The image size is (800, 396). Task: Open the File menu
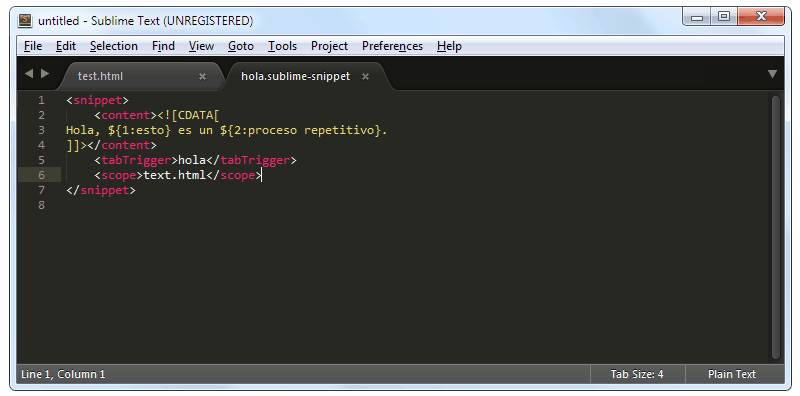[x=33, y=46]
